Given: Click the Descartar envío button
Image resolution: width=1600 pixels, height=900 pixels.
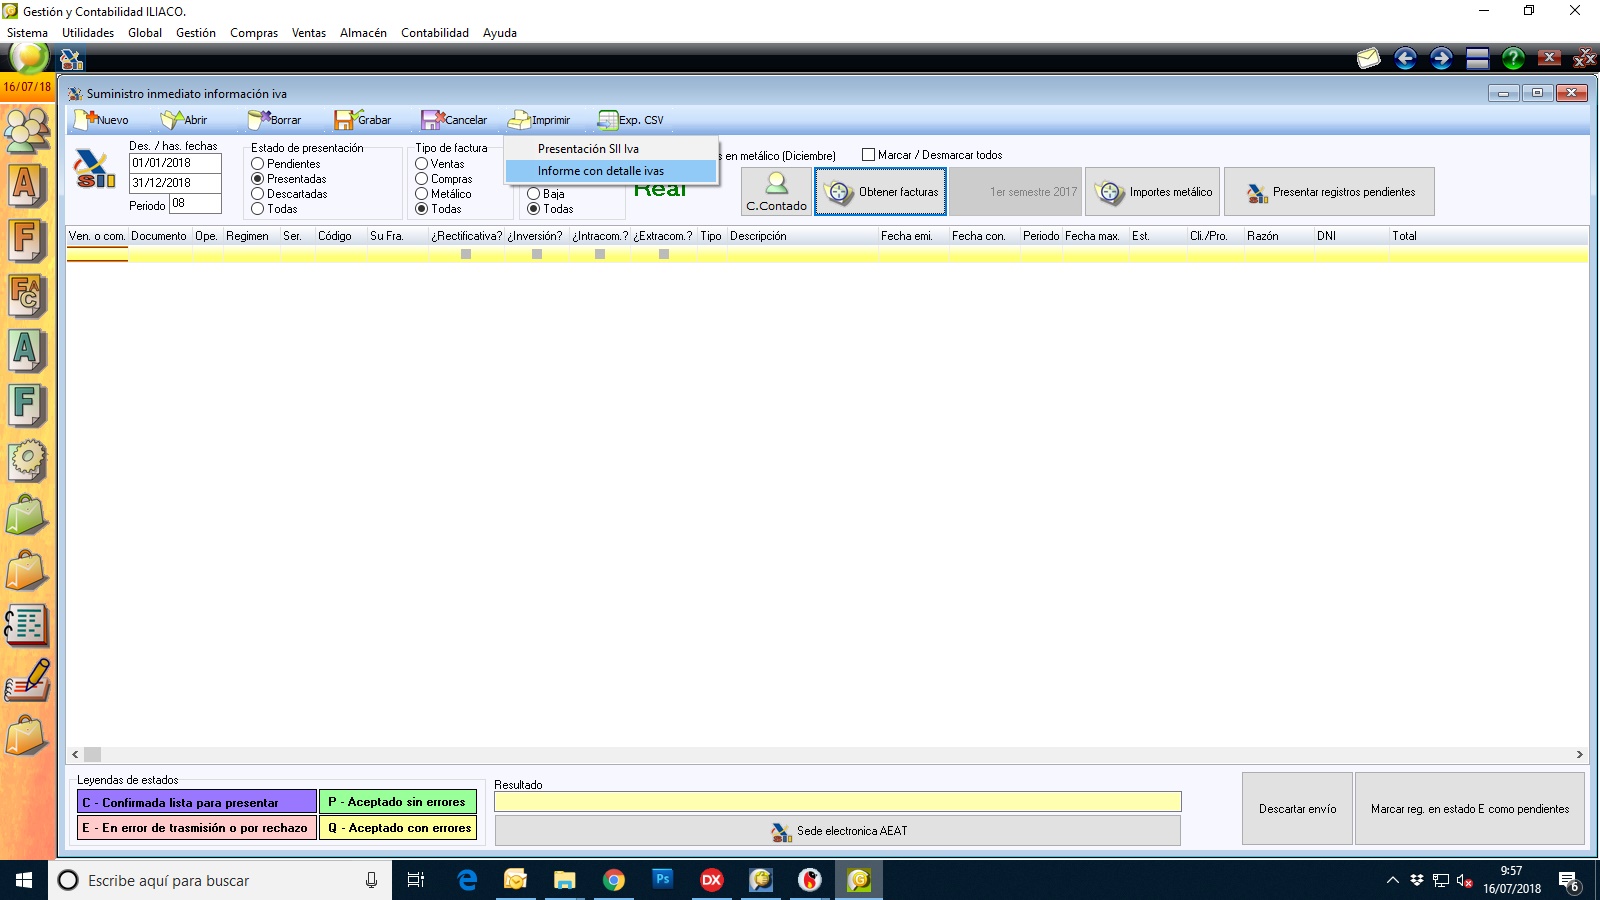Looking at the screenshot, I should 1297,808.
